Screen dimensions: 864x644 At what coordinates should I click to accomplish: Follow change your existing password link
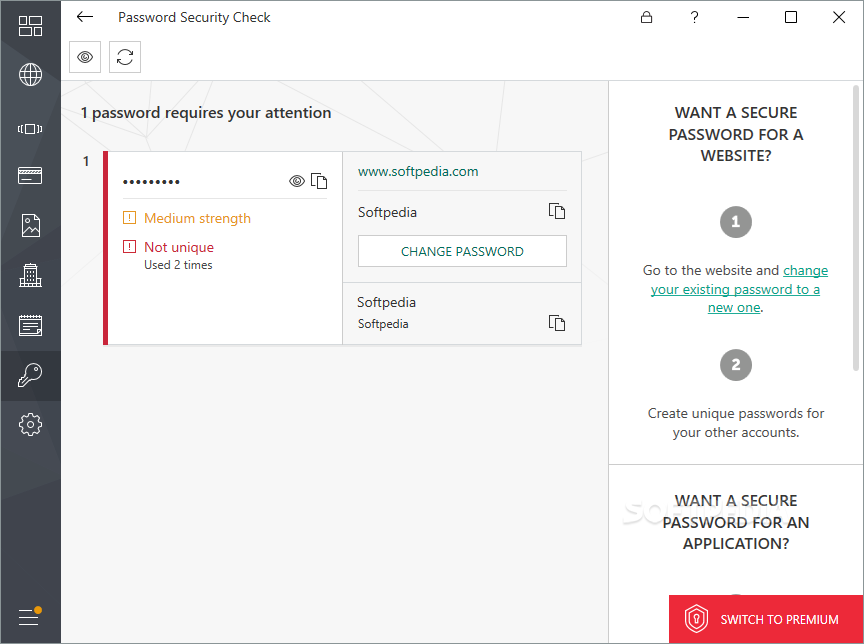click(735, 289)
